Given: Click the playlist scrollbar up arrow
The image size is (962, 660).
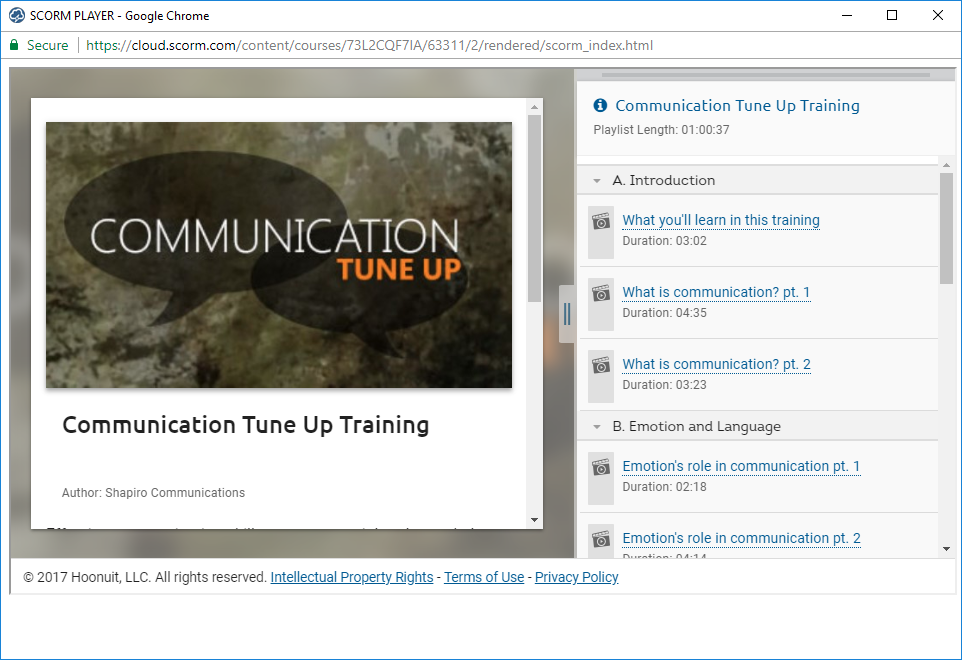Looking at the screenshot, I should coord(946,165).
